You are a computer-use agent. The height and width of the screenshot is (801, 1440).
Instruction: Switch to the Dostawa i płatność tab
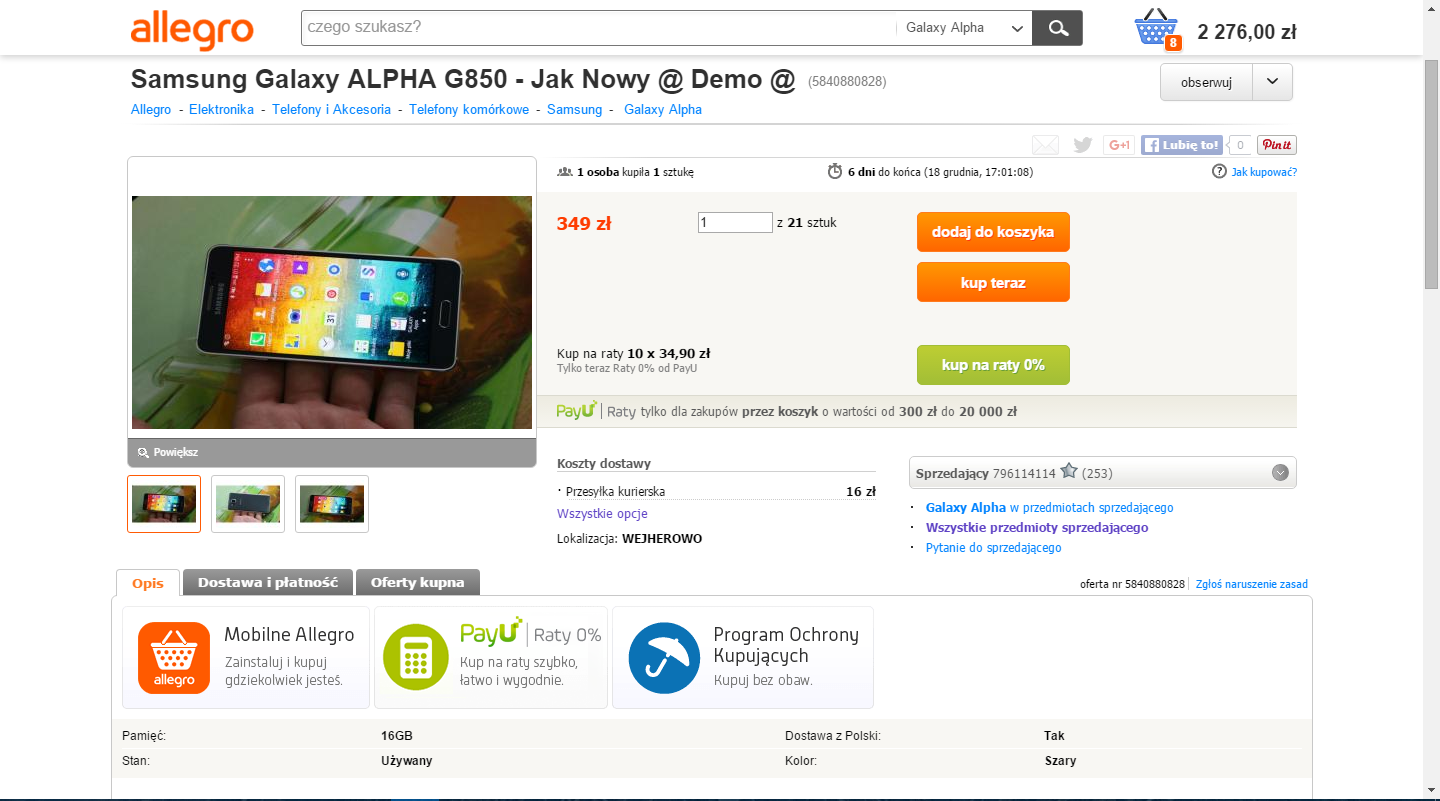267,582
